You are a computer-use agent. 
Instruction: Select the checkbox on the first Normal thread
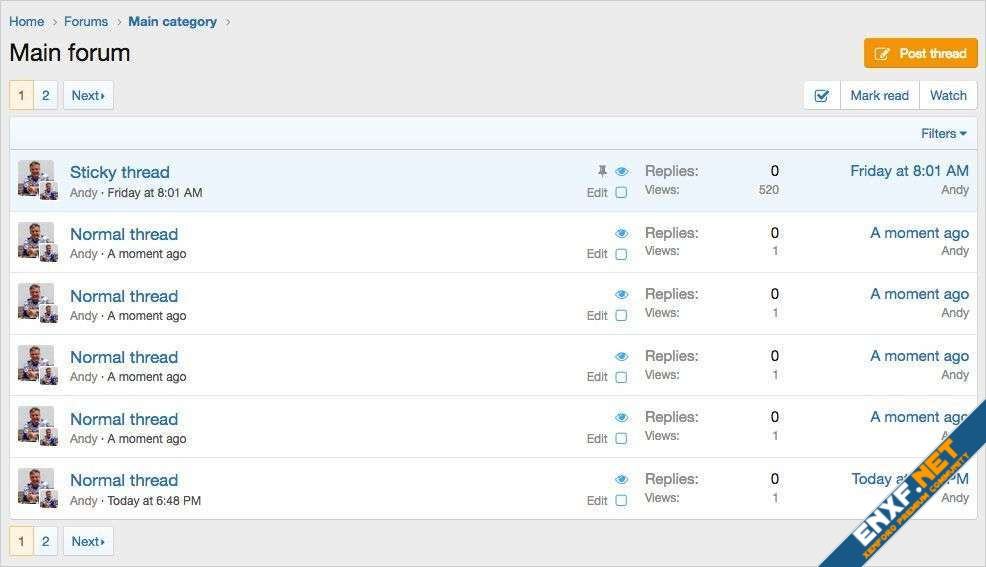click(x=621, y=255)
